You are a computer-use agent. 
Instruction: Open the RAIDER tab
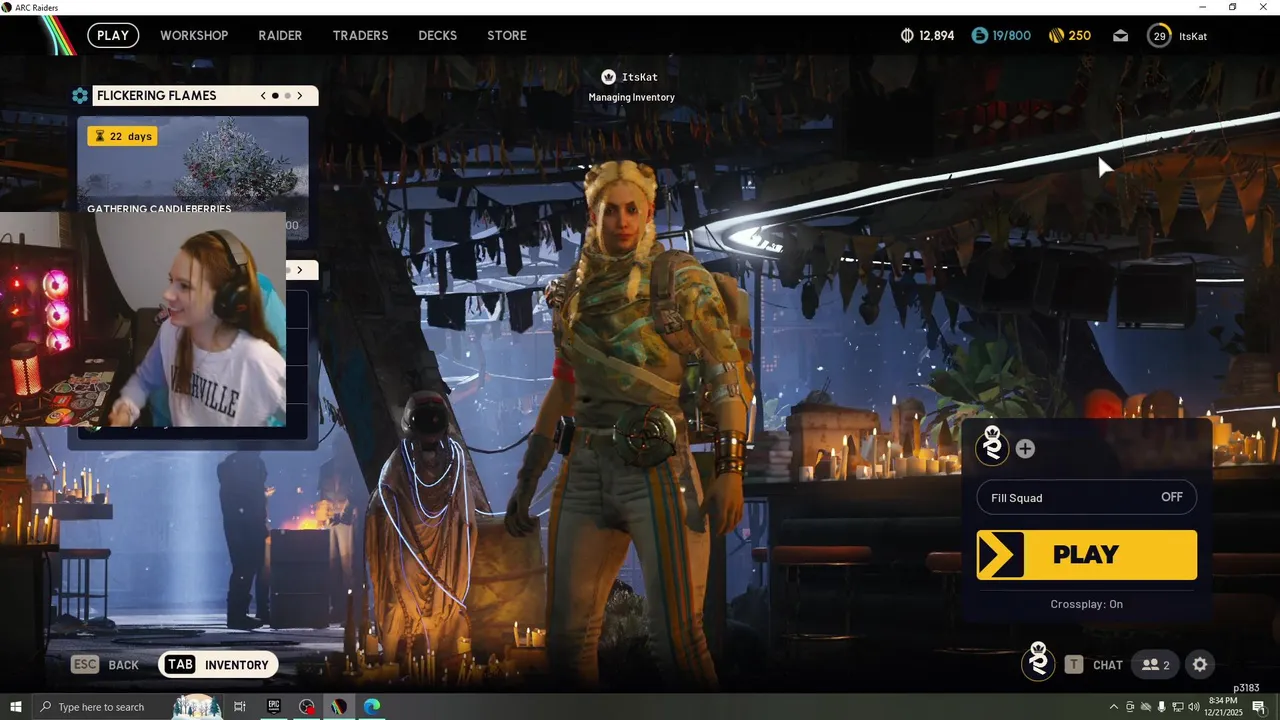pyautogui.click(x=280, y=35)
